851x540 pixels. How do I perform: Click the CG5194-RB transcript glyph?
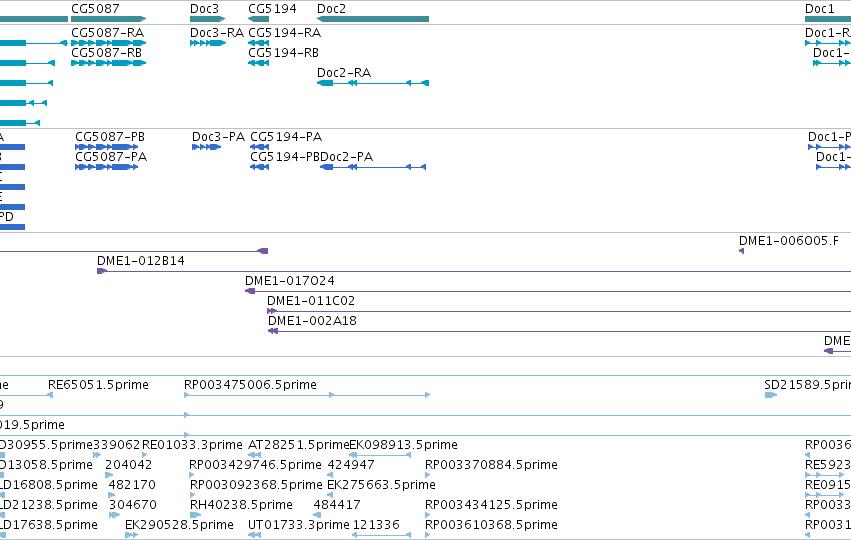click(x=258, y=63)
